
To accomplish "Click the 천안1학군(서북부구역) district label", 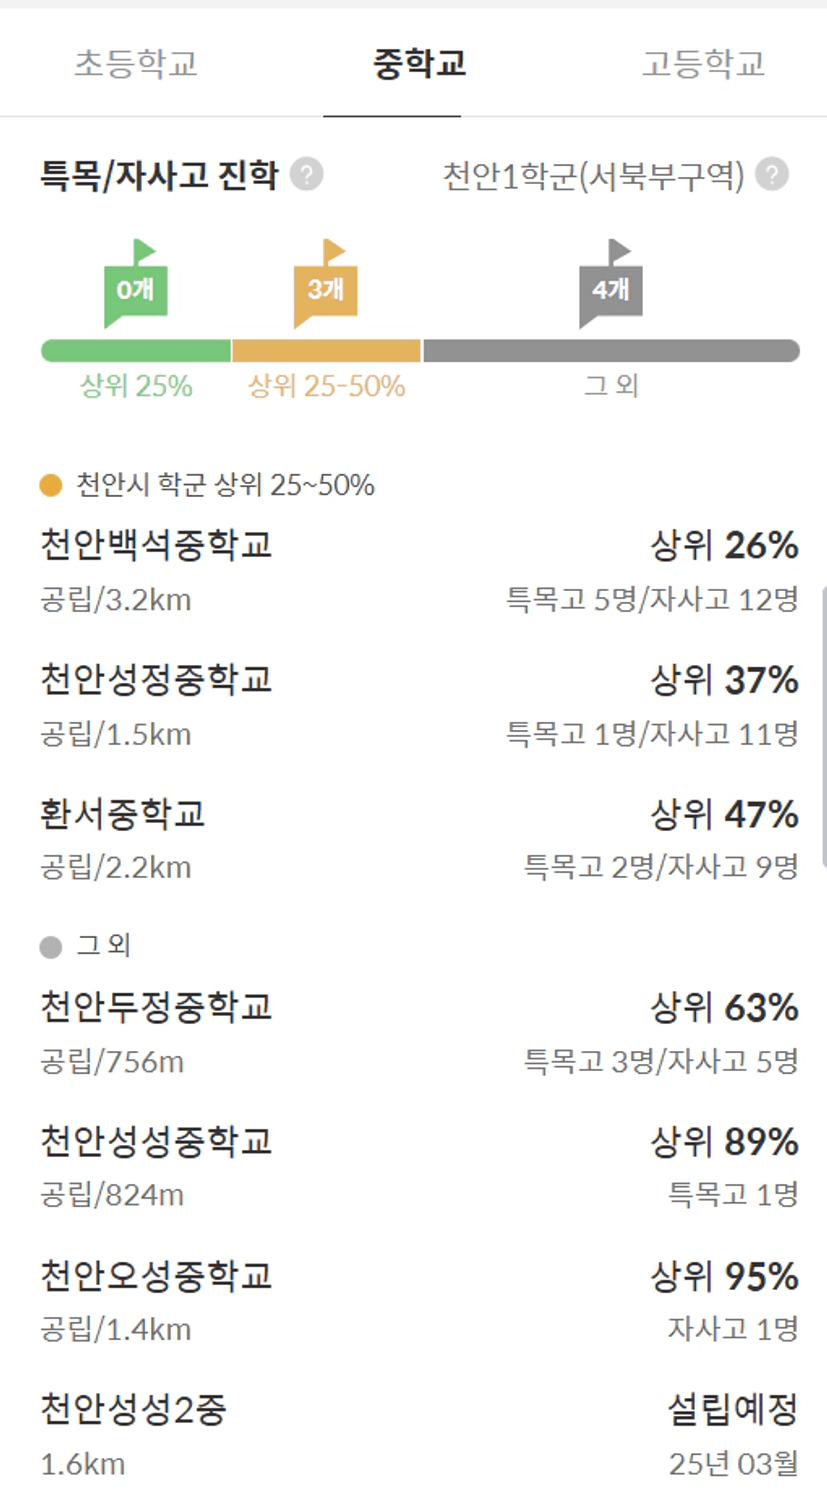I will (x=593, y=176).
